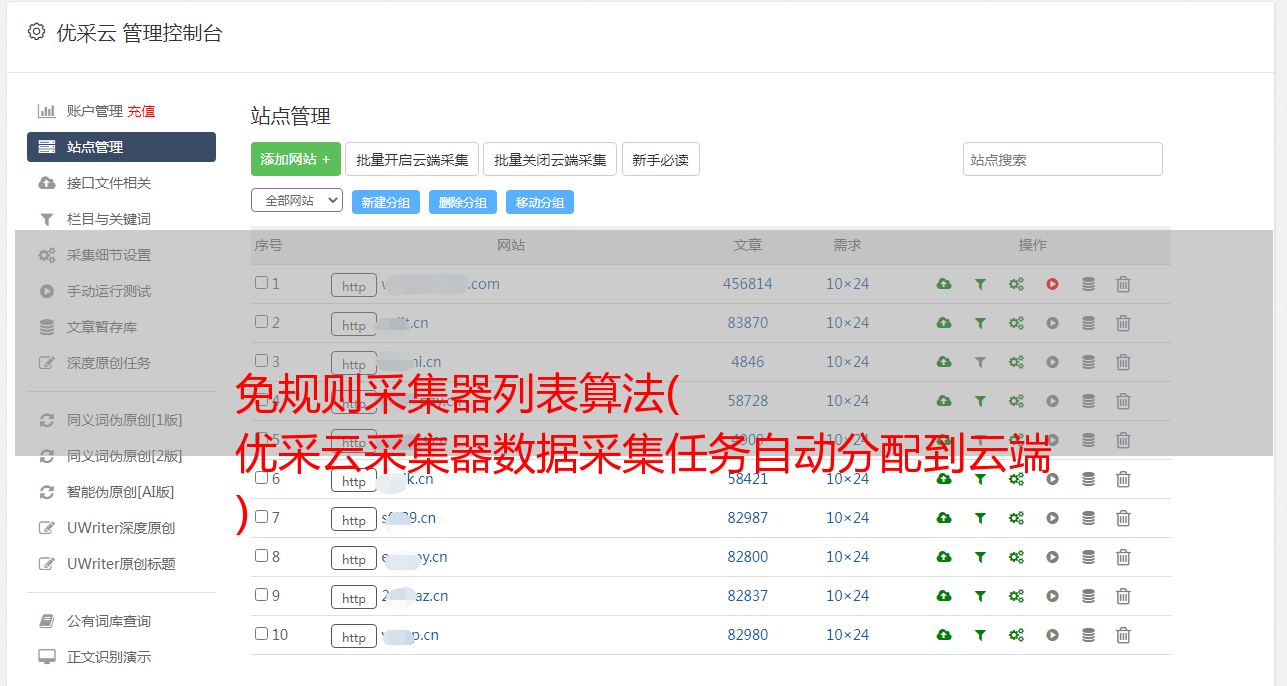
Task: Click cloud upload icon in row 9
Action: tap(943, 596)
